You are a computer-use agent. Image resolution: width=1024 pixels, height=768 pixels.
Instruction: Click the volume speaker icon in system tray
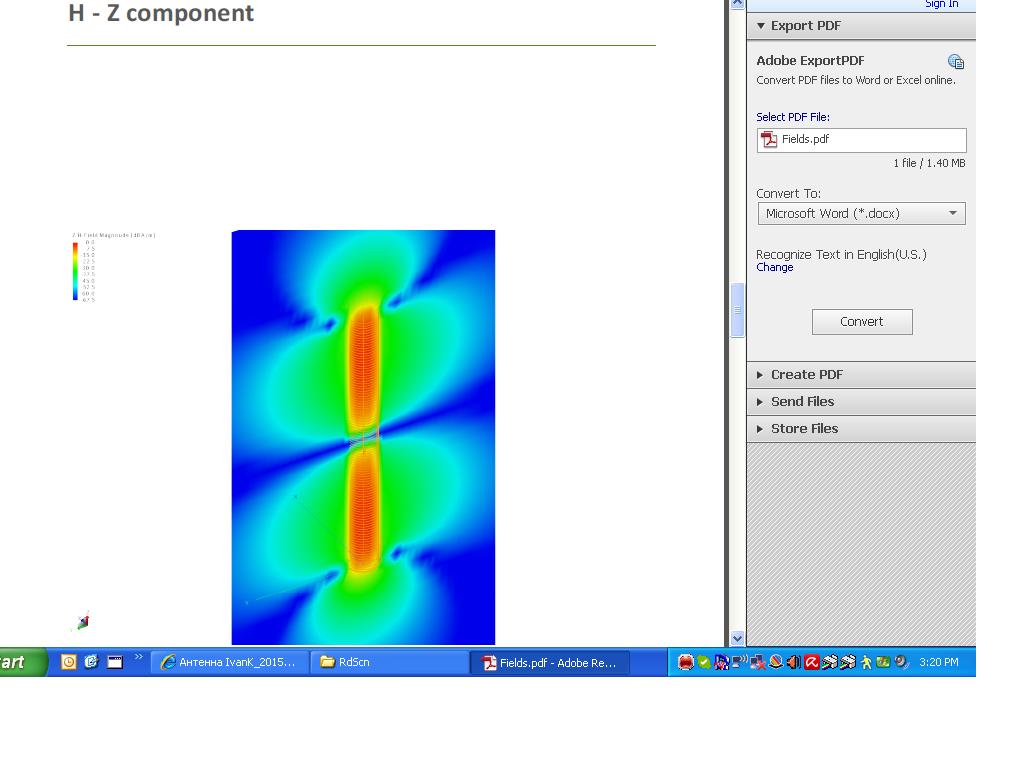(x=793, y=662)
